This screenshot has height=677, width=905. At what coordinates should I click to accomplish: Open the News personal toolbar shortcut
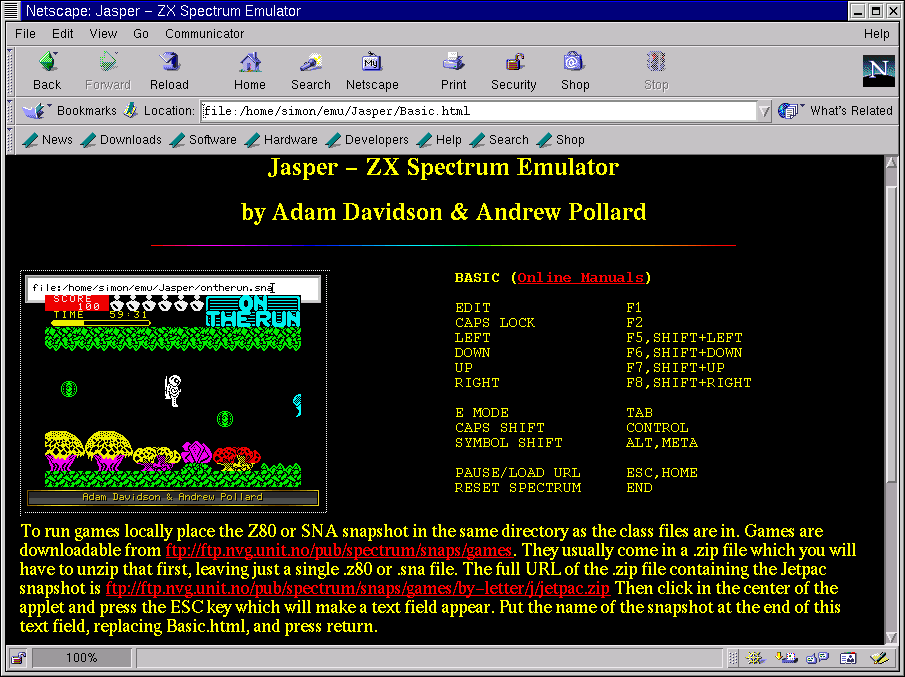click(x=47, y=140)
